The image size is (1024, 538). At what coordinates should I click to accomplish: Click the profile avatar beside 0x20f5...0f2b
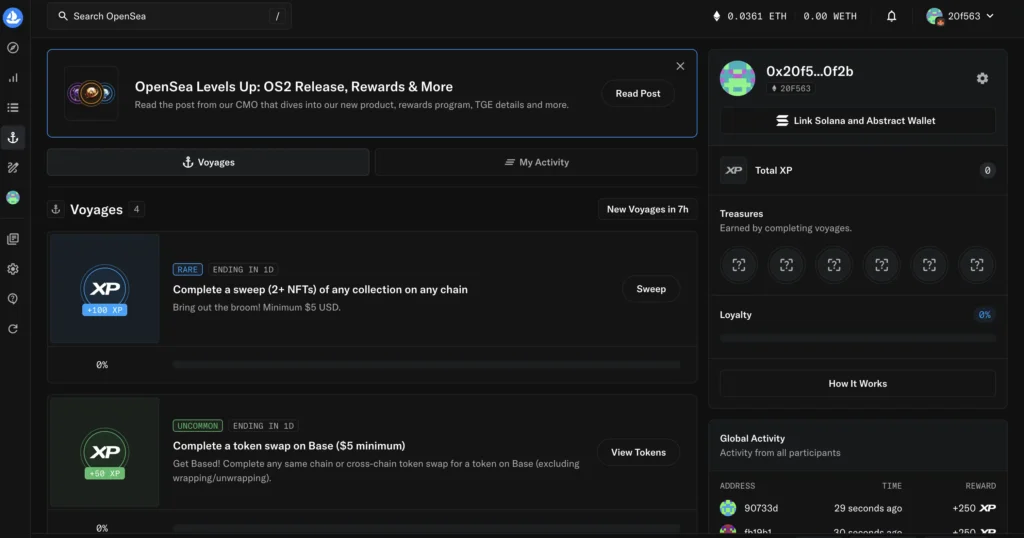click(x=737, y=78)
